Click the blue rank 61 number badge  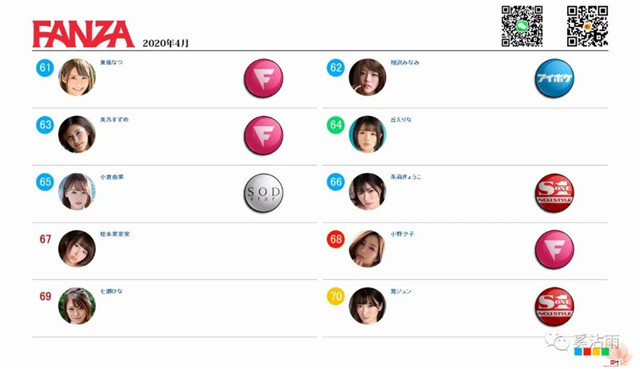pyautogui.click(x=45, y=68)
